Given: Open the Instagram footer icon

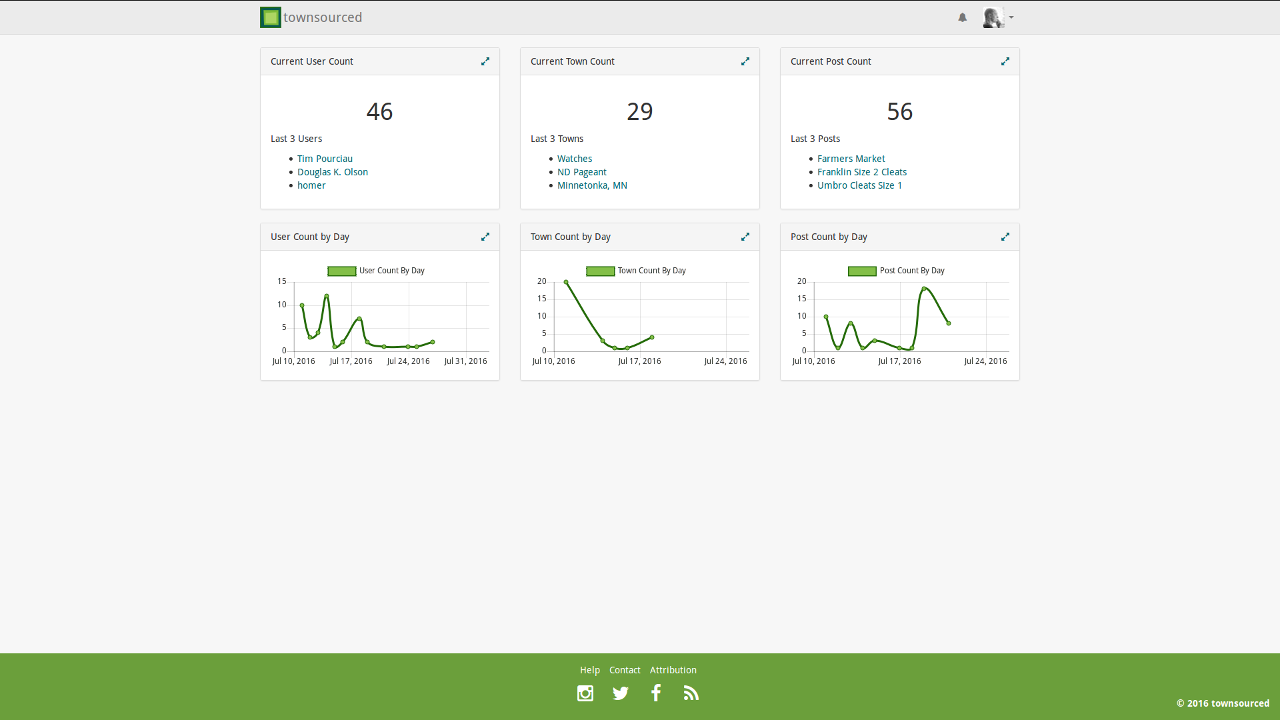Looking at the screenshot, I should [x=585, y=693].
